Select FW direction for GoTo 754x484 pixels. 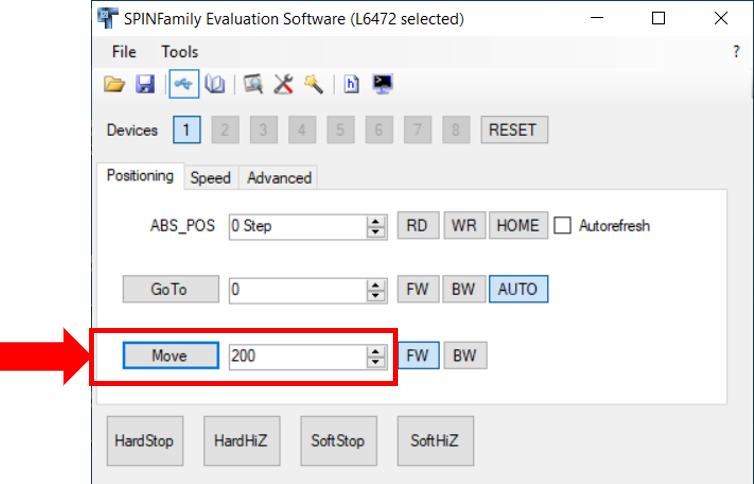[418, 289]
